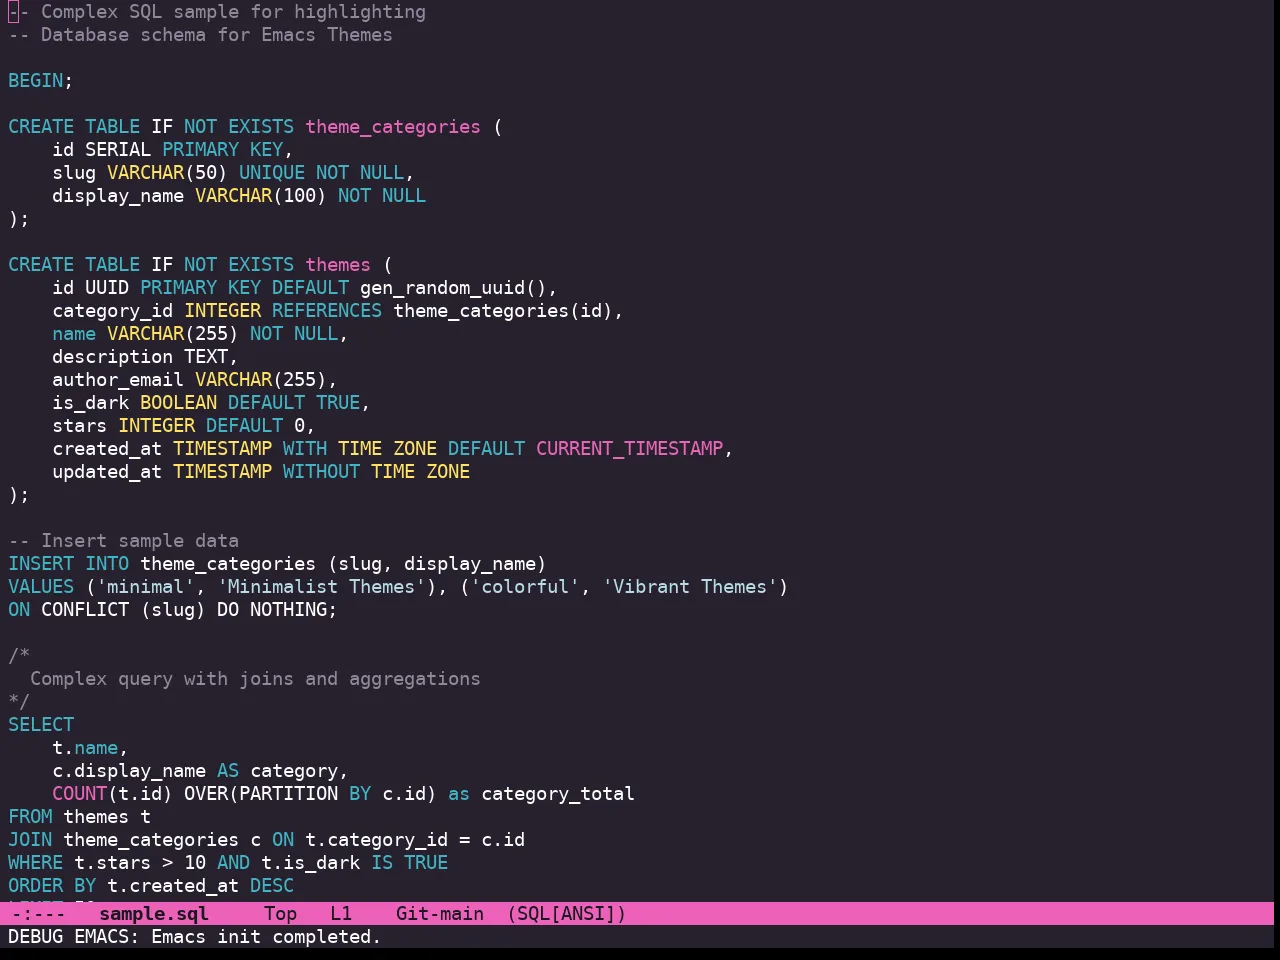Viewport: 1280px width, 960px height.
Task: Click the Git-main indicator in mode line
Action: click(440, 914)
